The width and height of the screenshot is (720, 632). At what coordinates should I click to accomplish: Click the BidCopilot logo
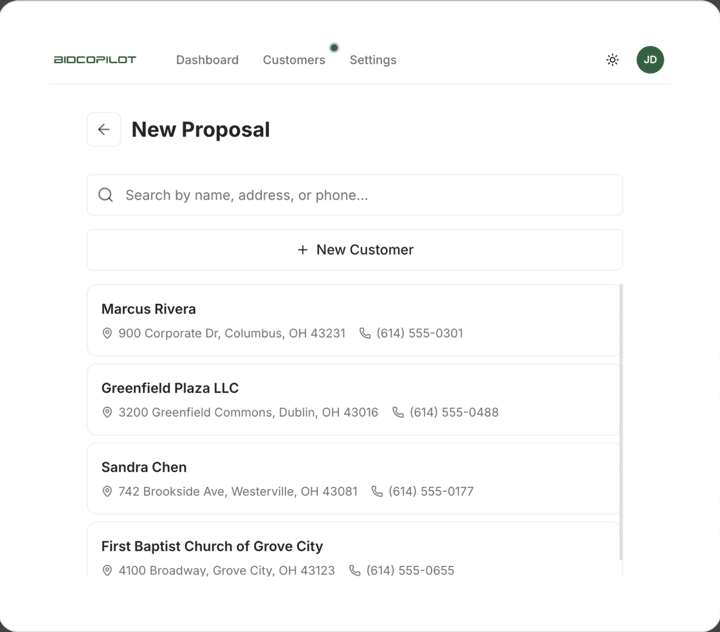[95, 60]
